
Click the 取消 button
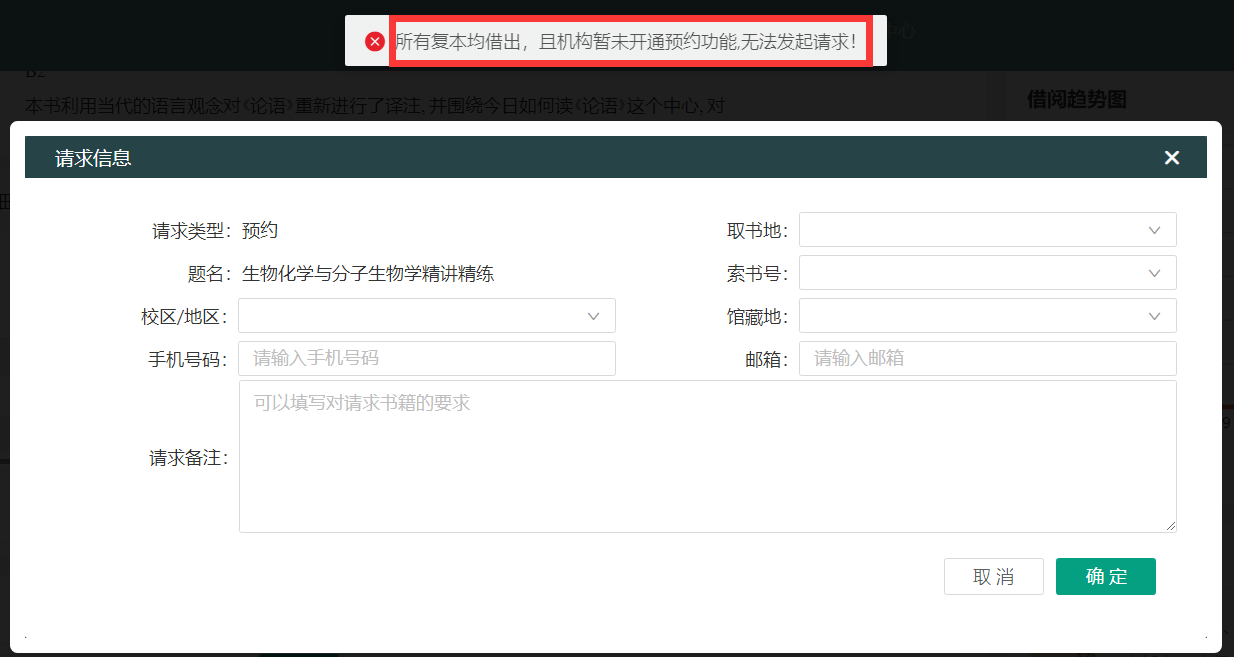coord(994,576)
